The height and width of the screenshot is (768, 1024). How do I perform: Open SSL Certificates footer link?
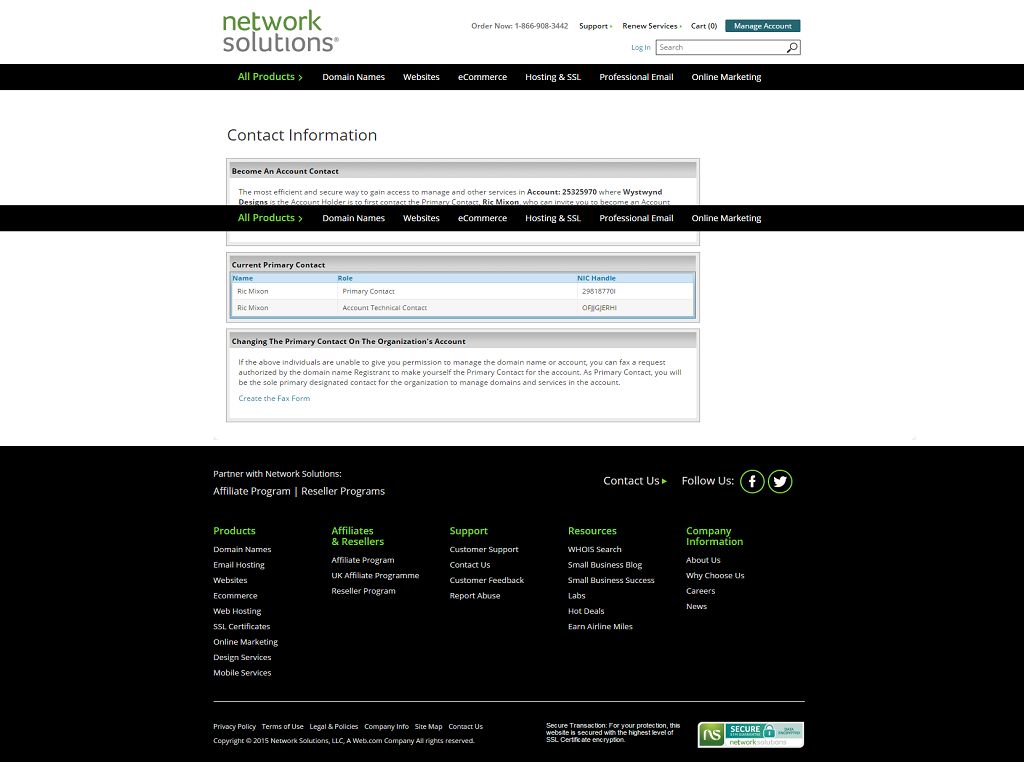point(242,626)
